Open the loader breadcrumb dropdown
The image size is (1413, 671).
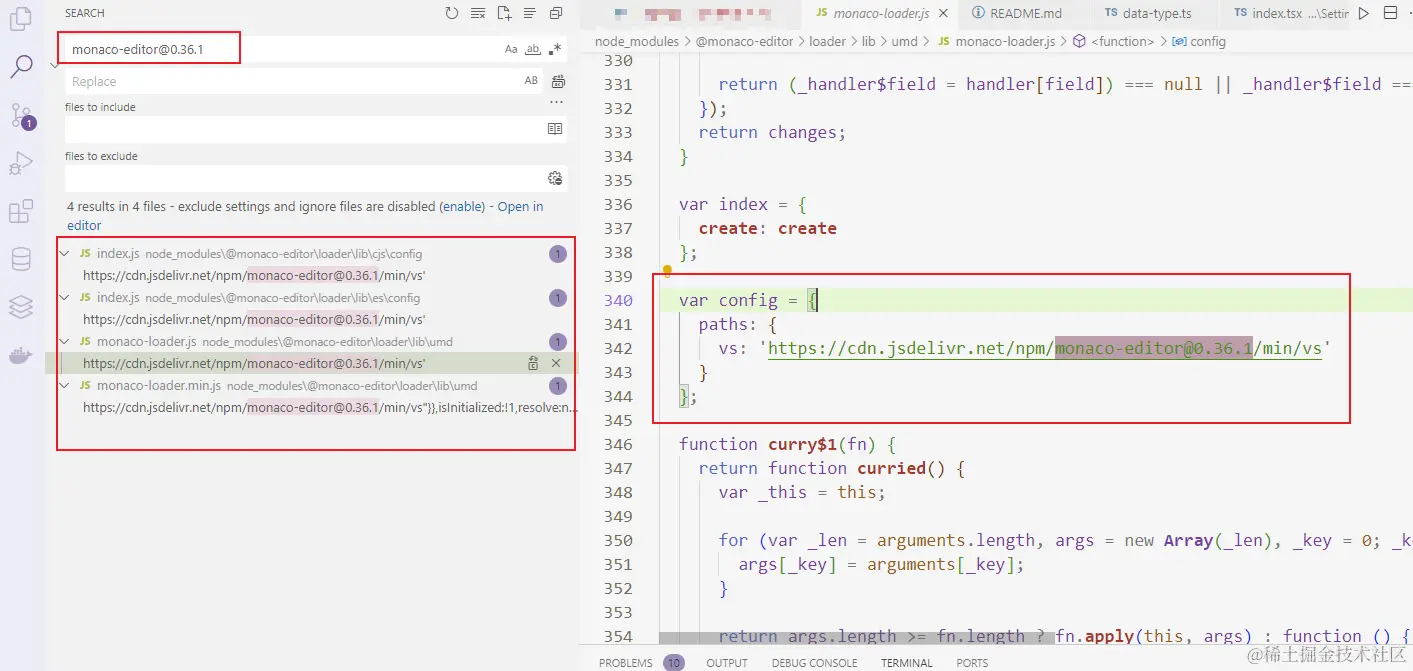pyautogui.click(x=826, y=41)
